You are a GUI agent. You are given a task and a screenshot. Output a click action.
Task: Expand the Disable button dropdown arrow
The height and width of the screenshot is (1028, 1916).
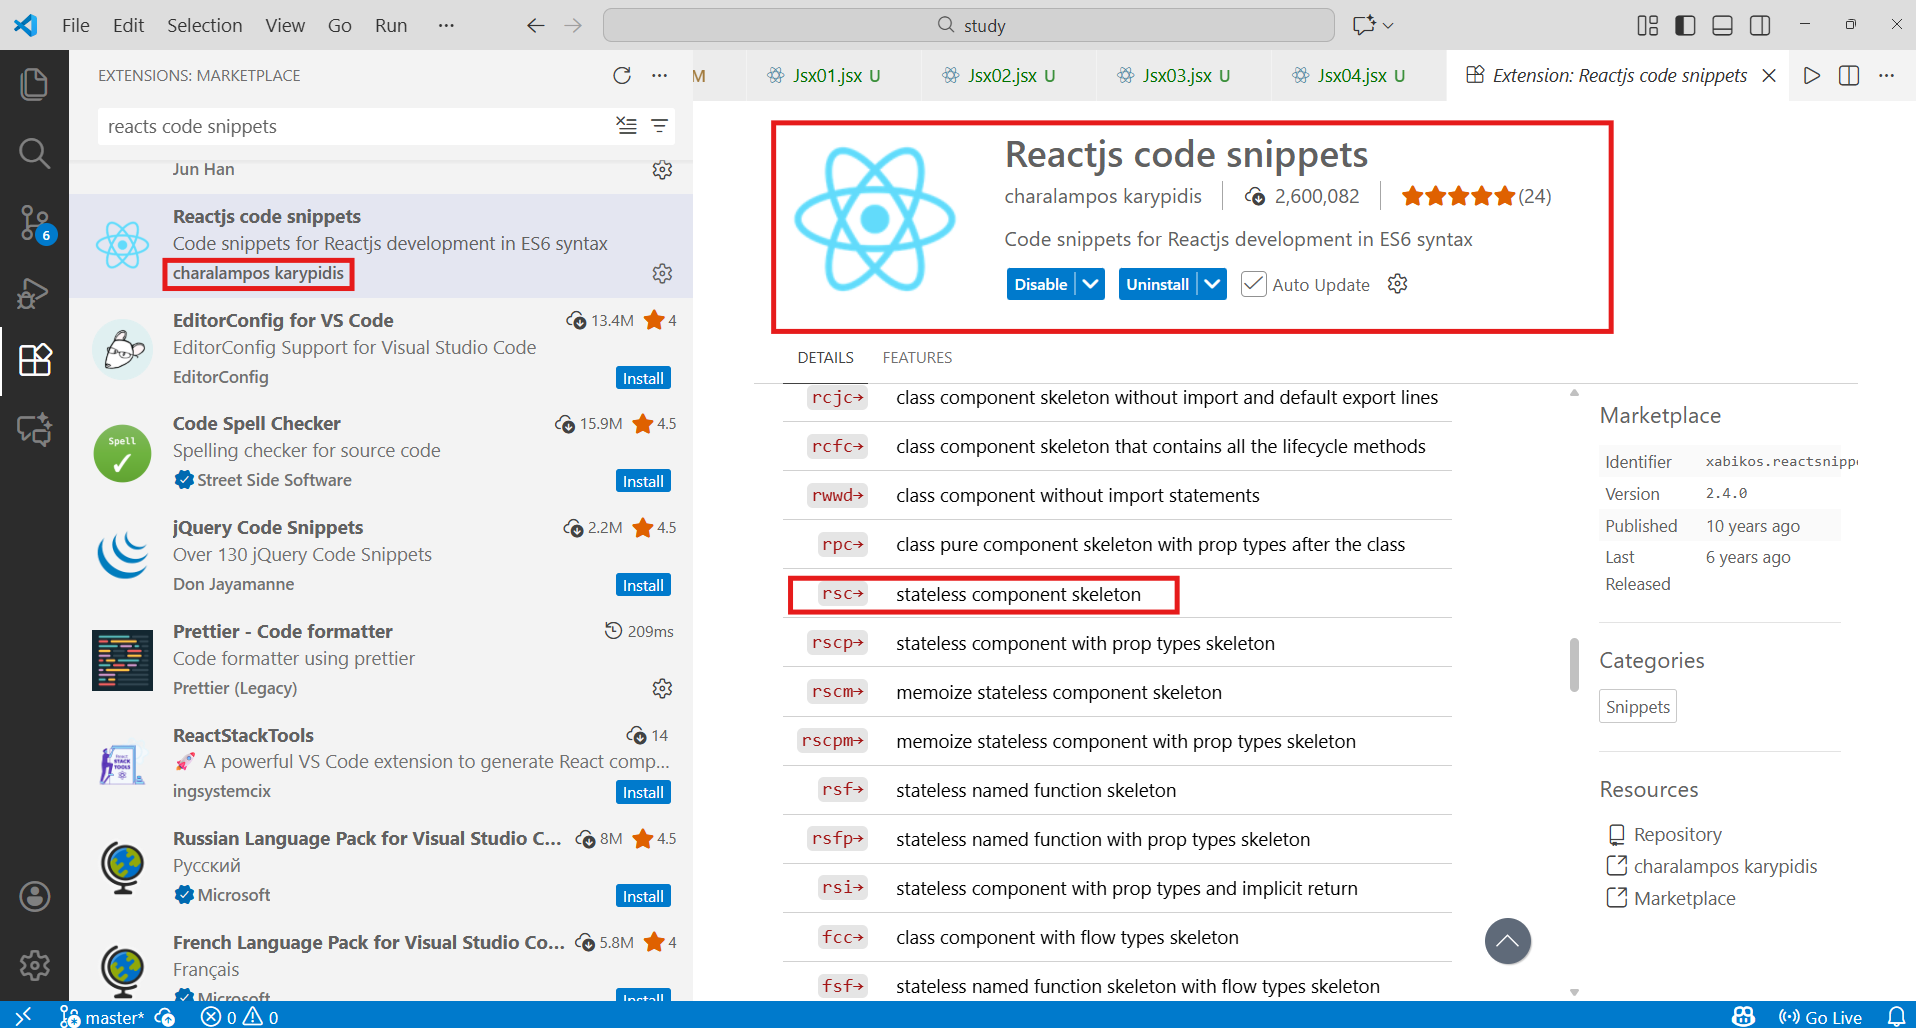tap(1091, 284)
